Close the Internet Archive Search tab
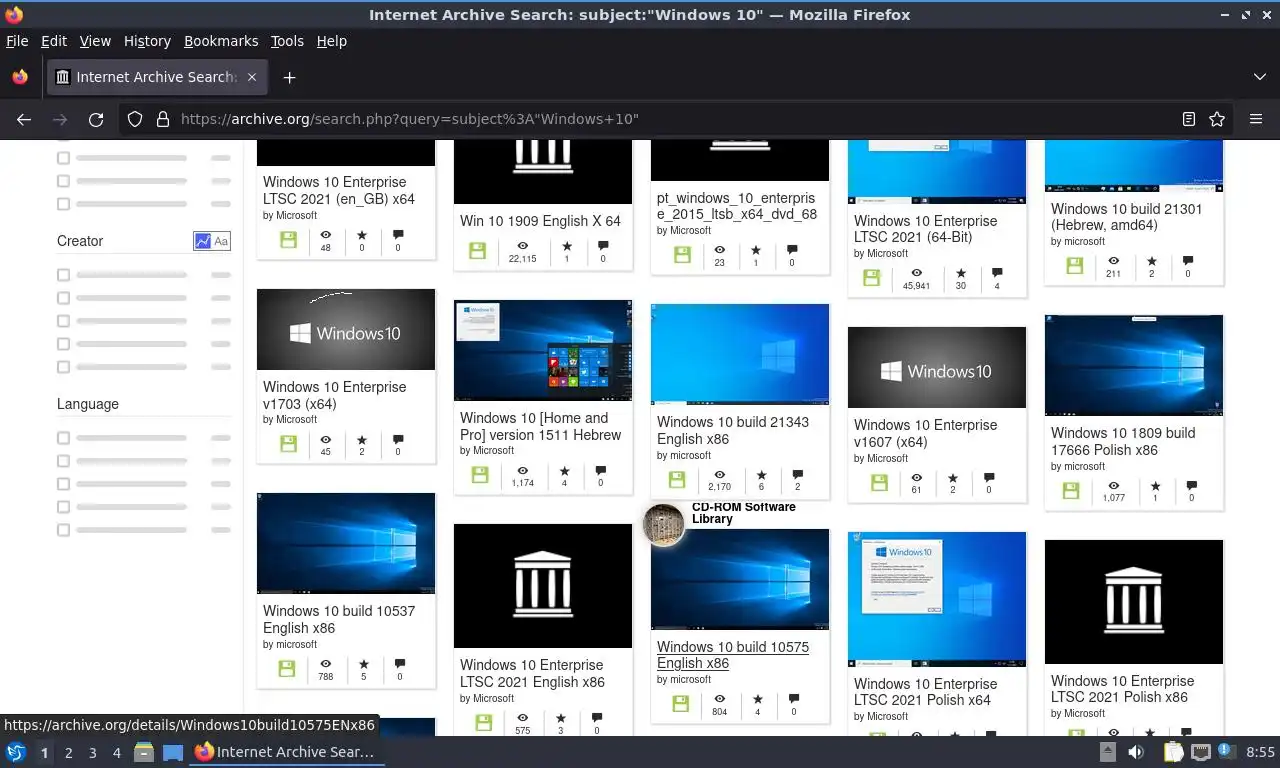 [x=252, y=77]
